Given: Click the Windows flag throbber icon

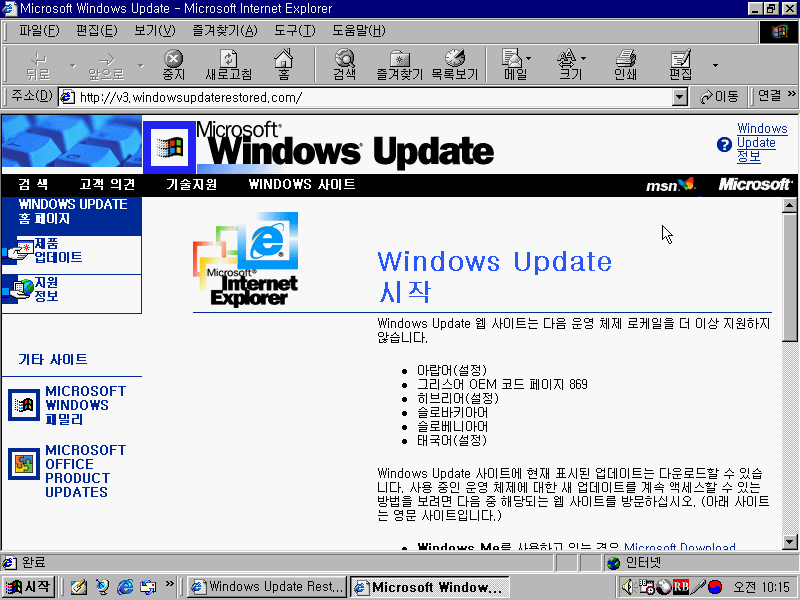Looking at the screenshot, I should (x=779, y=32).
